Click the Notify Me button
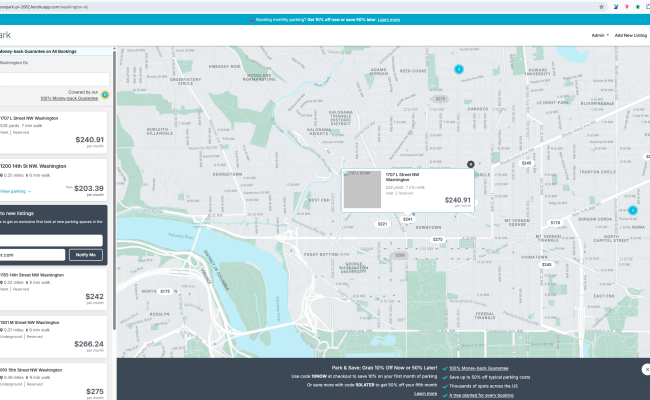Image resolution: width=650 pixels, height=400 pixels. [86, 255]
